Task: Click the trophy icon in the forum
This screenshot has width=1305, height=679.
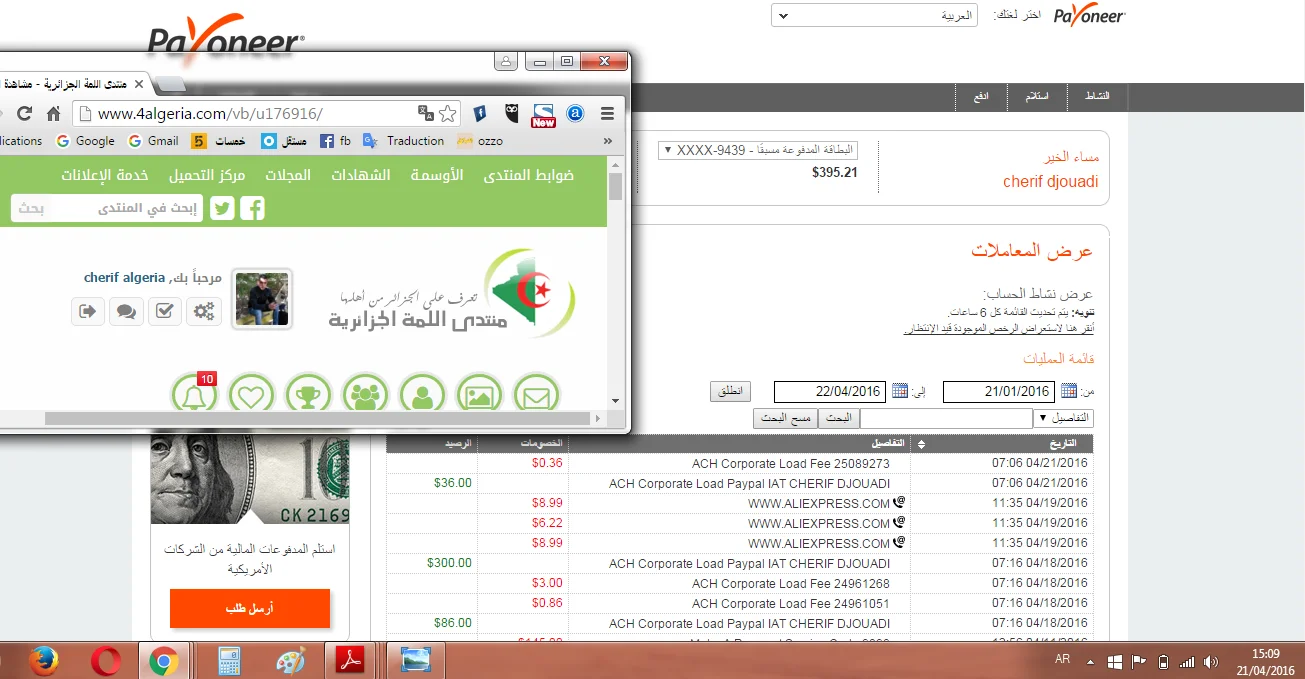Action: tap(308, 395)
